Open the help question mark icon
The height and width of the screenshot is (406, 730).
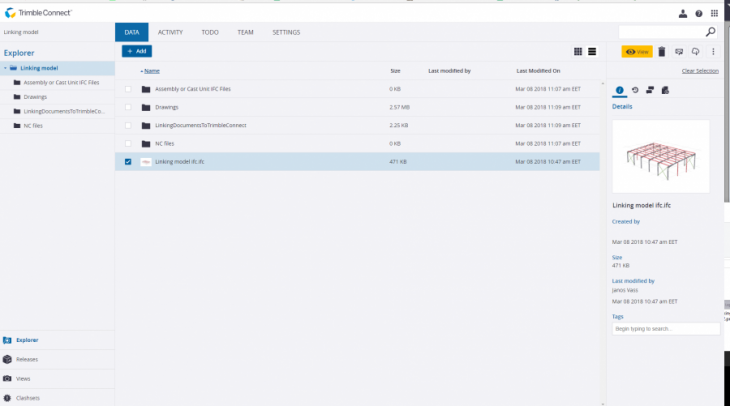click(x=698, y=14)
